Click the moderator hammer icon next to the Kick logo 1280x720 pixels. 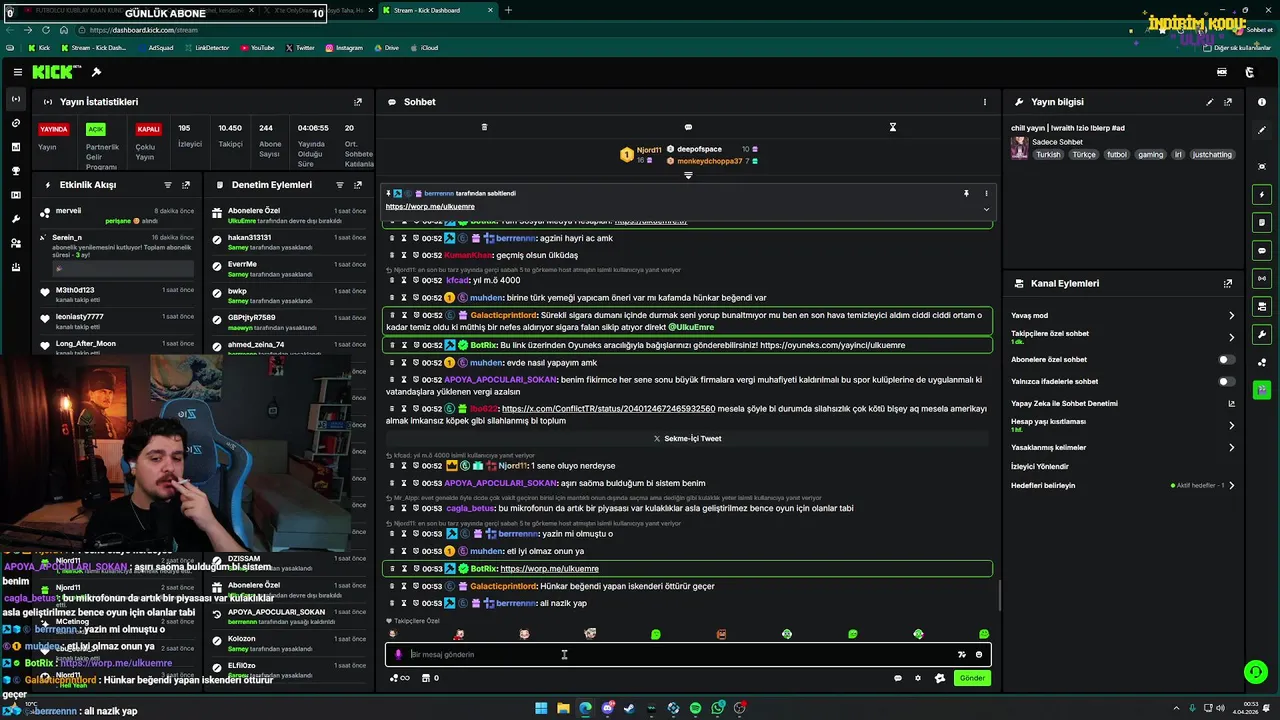(x=96, y=72)
